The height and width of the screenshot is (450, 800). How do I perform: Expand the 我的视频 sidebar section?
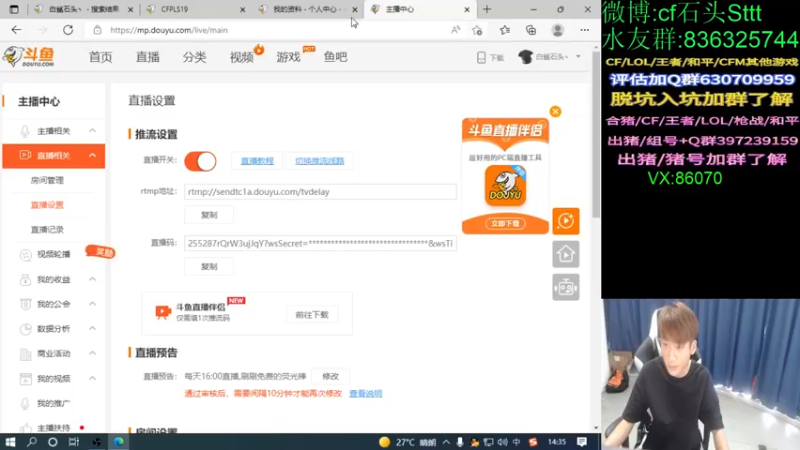[92, 378]
